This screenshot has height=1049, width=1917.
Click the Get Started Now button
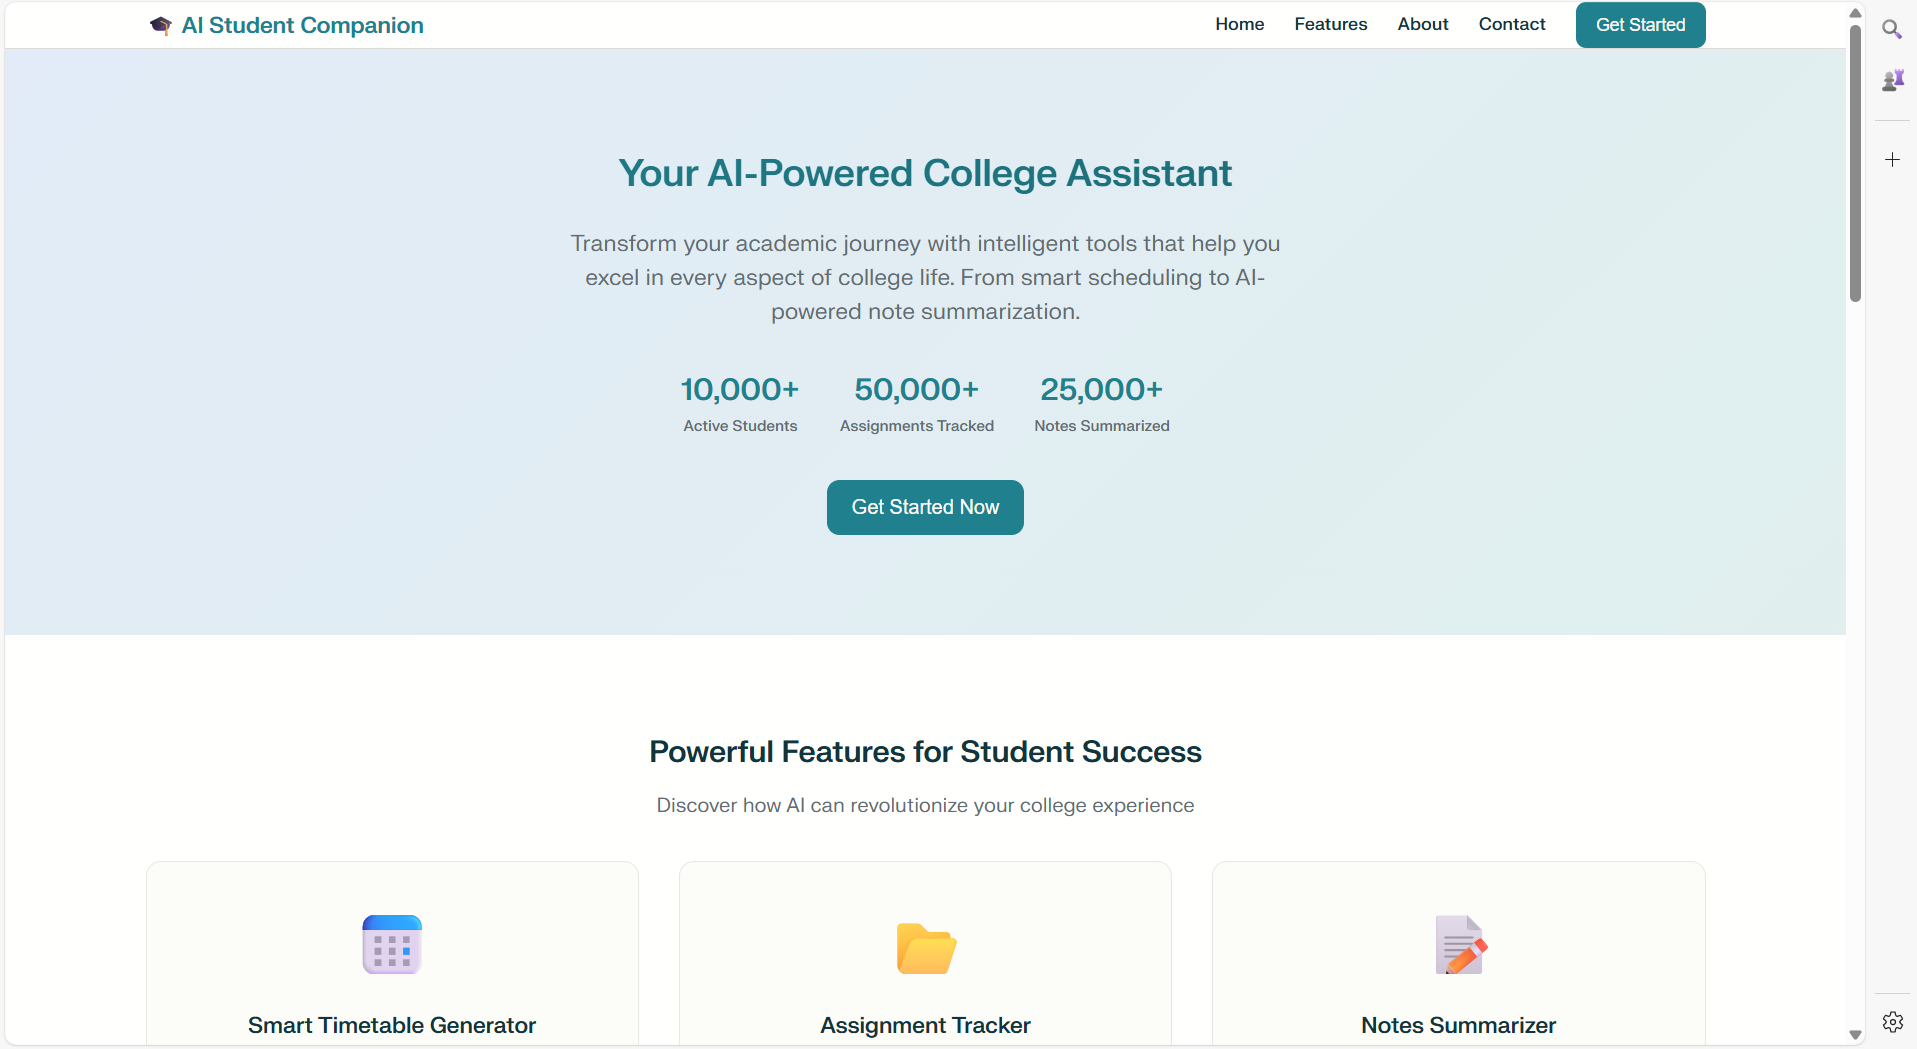[x=925, y=507]
